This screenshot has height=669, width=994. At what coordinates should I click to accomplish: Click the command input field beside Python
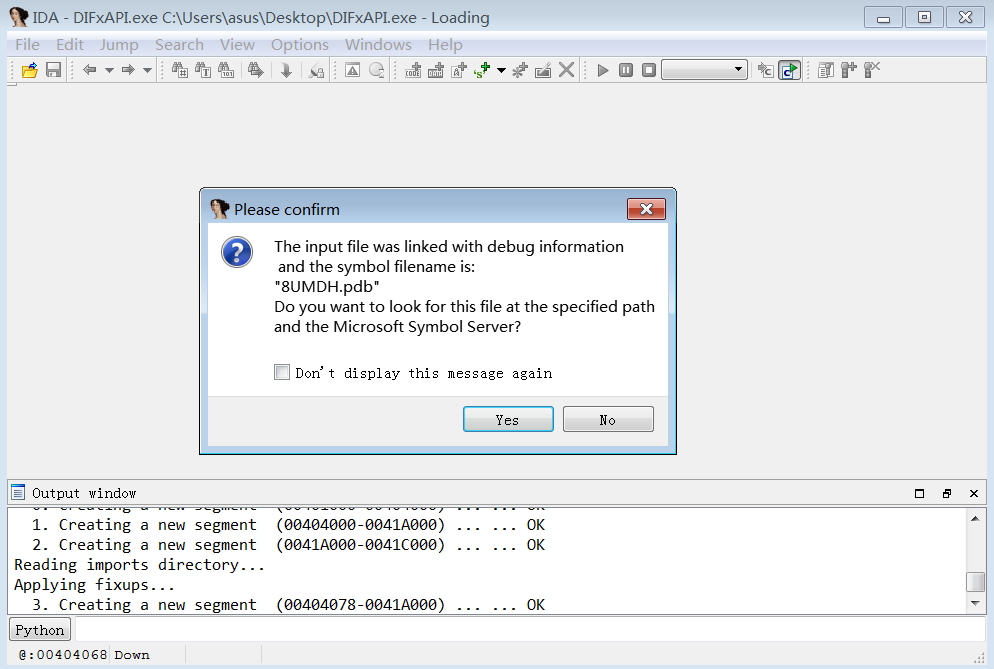tap(530, 630)
